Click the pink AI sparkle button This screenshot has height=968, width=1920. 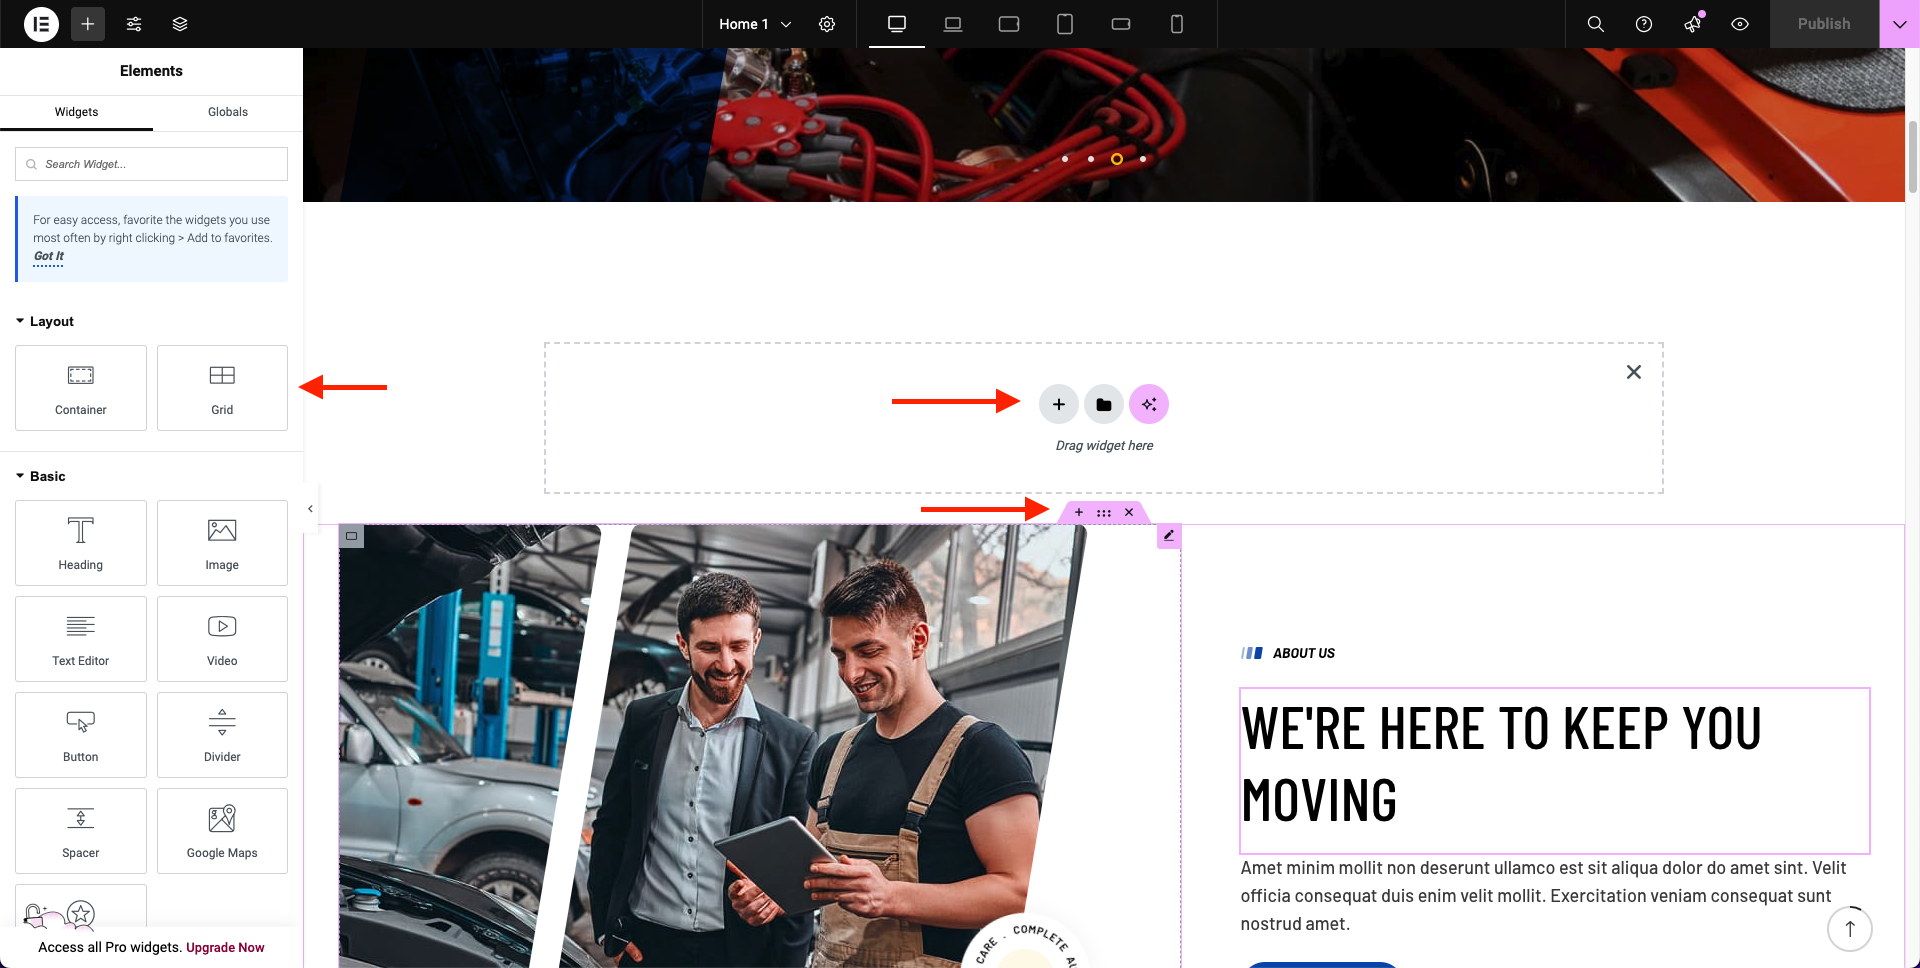click(1148, 405)
